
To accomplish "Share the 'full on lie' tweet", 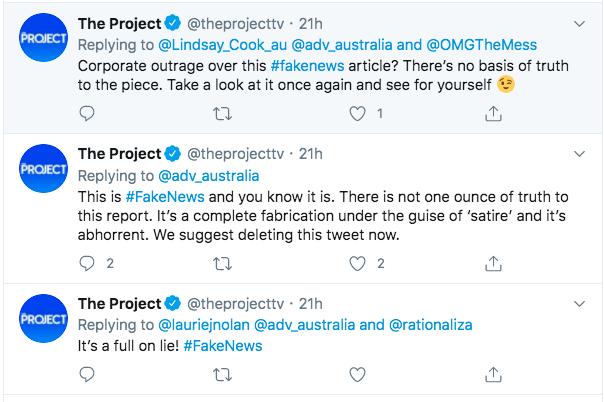I will [x=493, y=374].
